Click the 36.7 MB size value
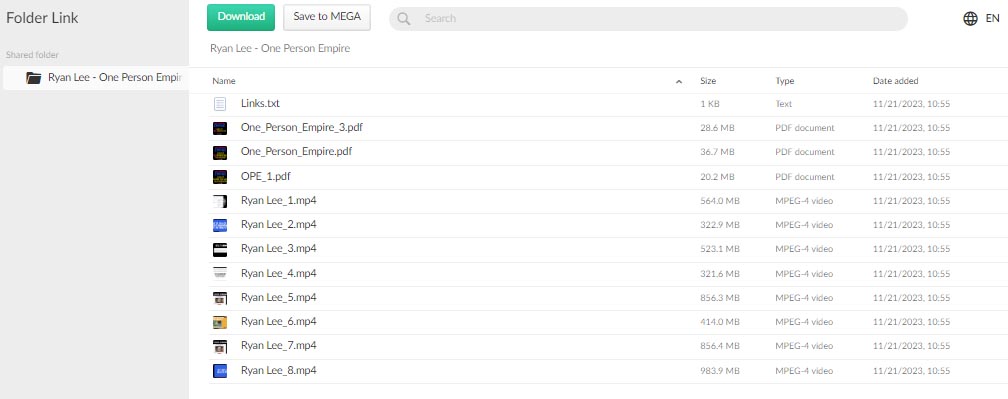This screenshot has height=399, width=1008. click(717, 152)
